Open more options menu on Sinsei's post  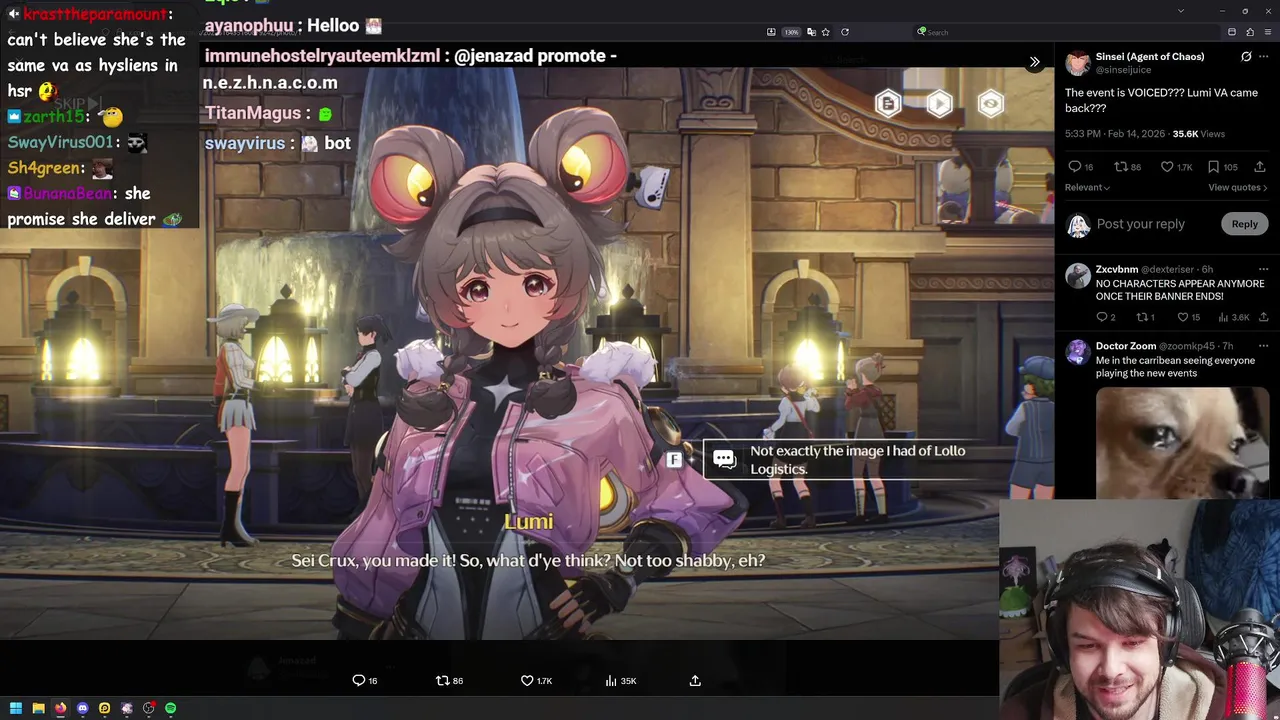point(1265,57)
